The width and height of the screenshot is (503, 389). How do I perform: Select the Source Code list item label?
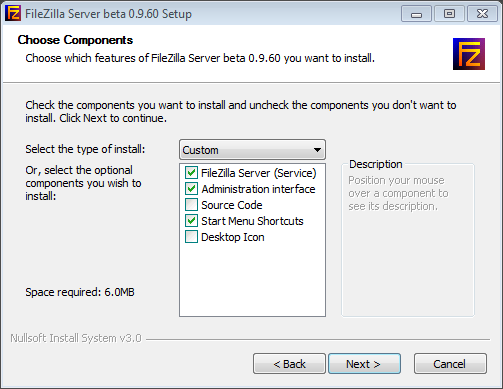232,205
